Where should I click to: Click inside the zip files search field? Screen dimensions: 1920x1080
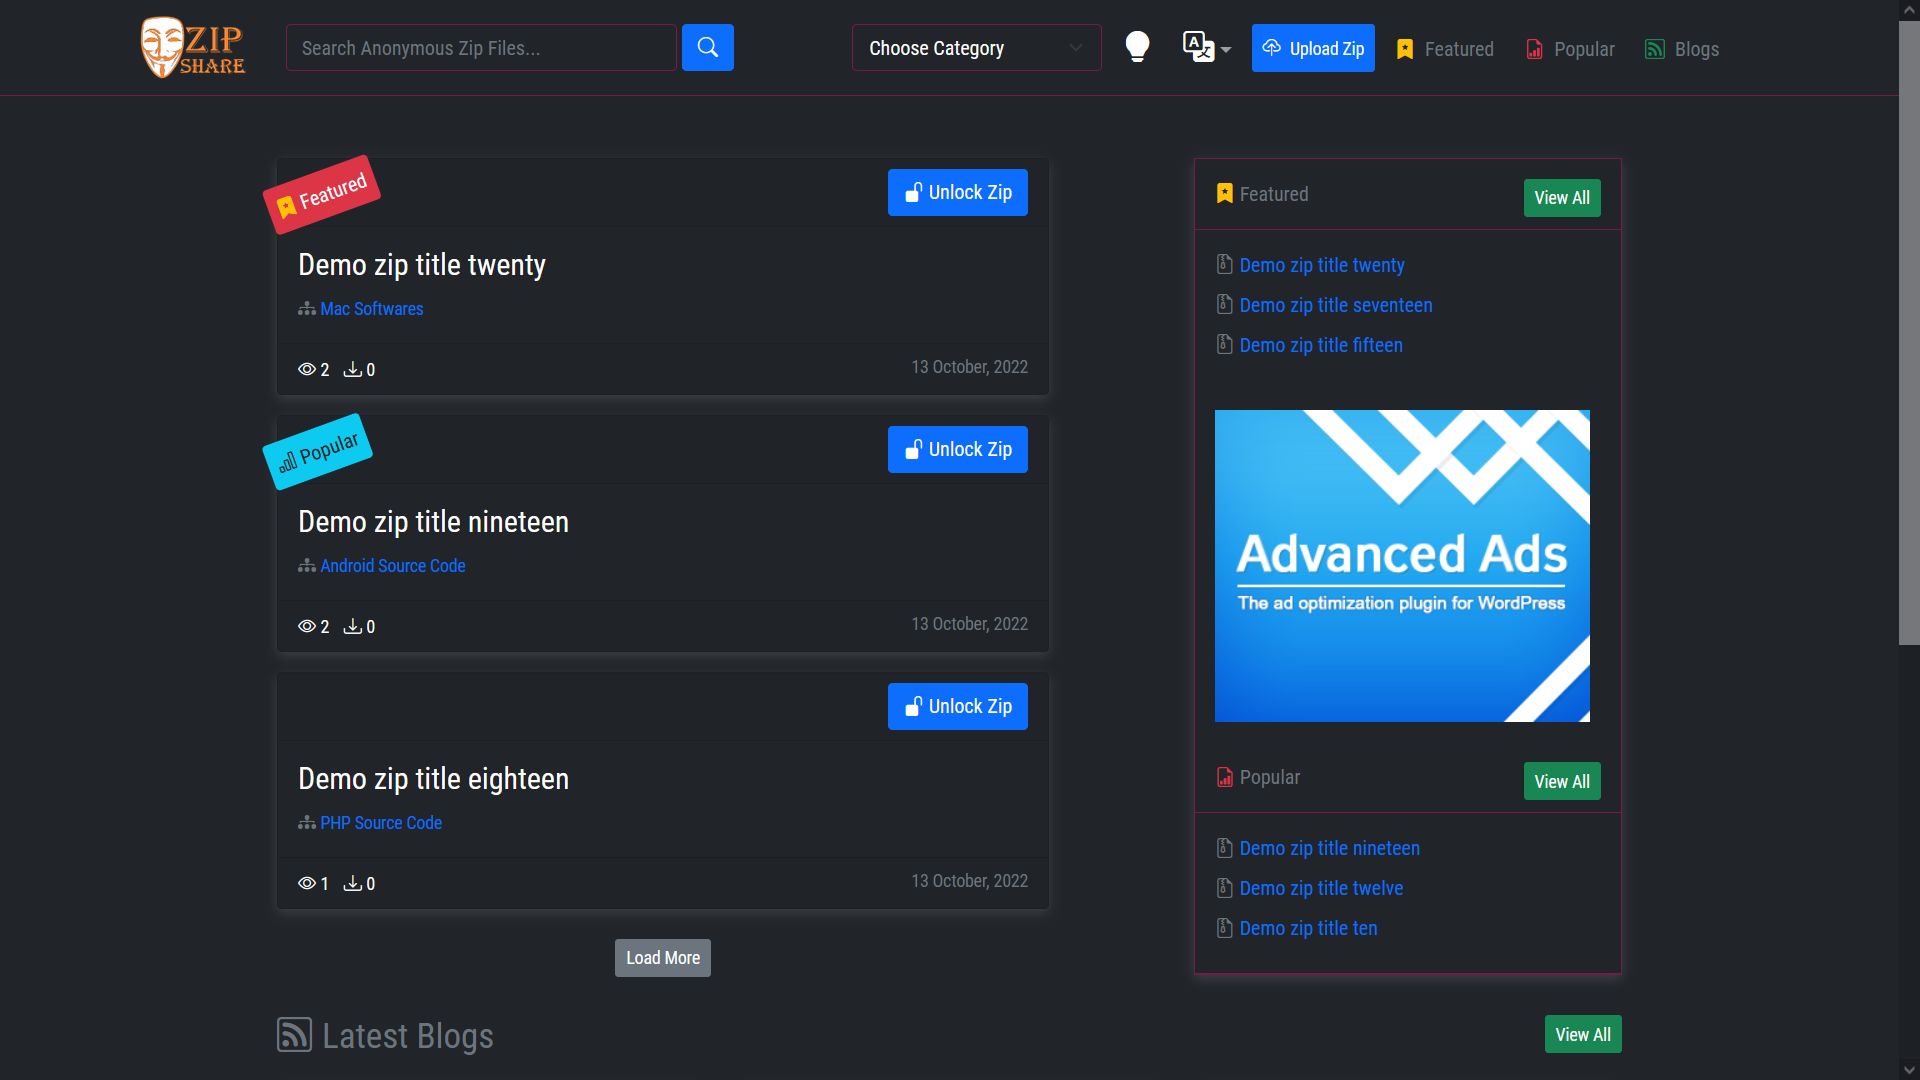click(x=480, y=47)
